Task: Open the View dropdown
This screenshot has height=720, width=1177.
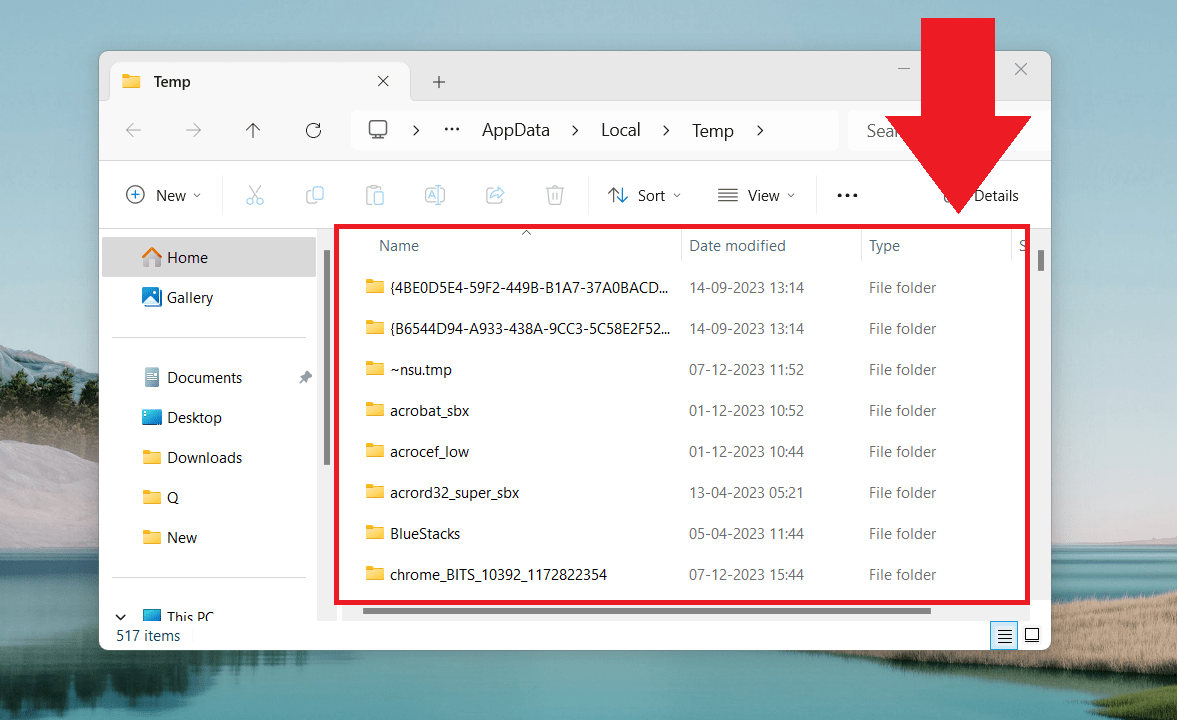Action: click(756, 195)
